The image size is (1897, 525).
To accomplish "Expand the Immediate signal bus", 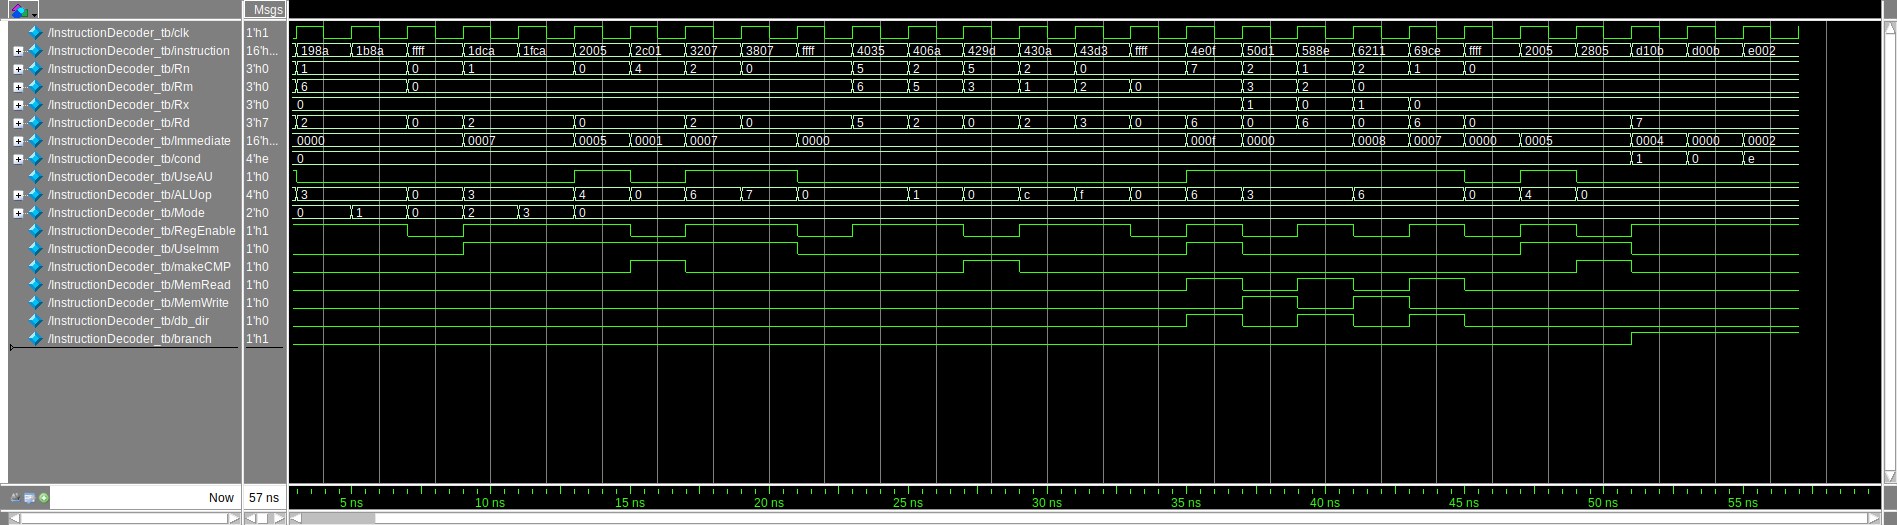I will click(x=18, y=141).
